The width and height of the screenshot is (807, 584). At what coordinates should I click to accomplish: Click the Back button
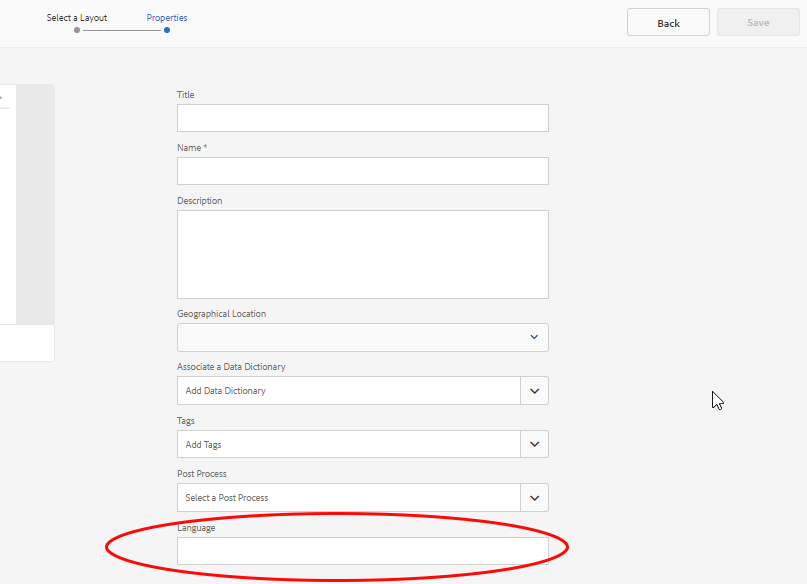point(668,23)
